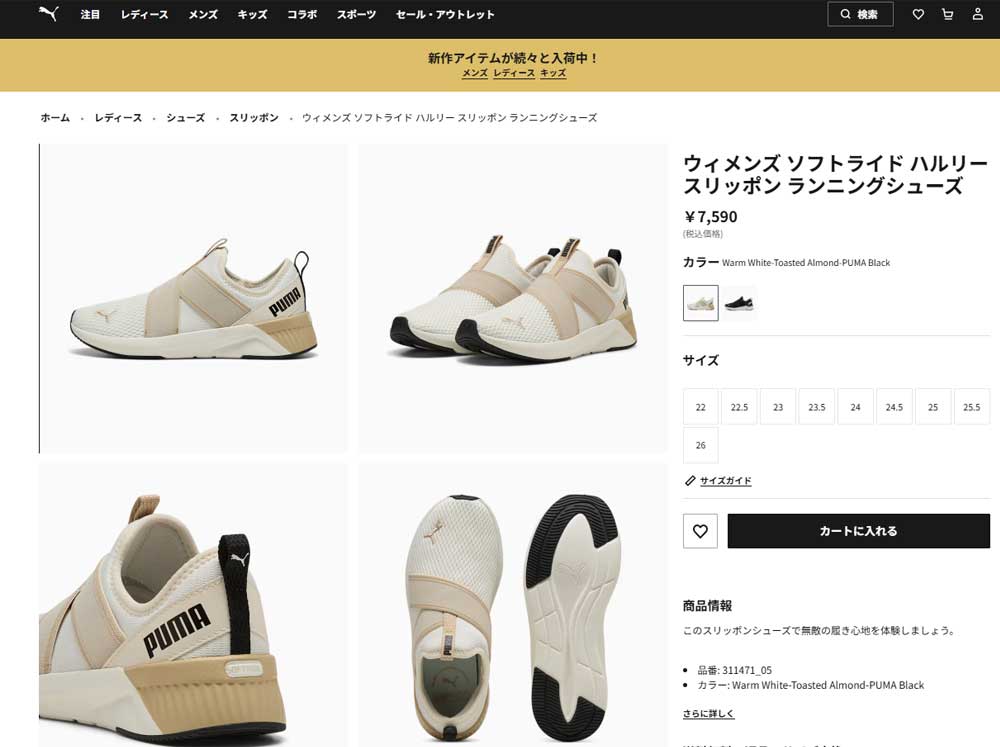
Task: Expand さらに詳しく product details
Action: pyautogui.click(x=709, y=714)
